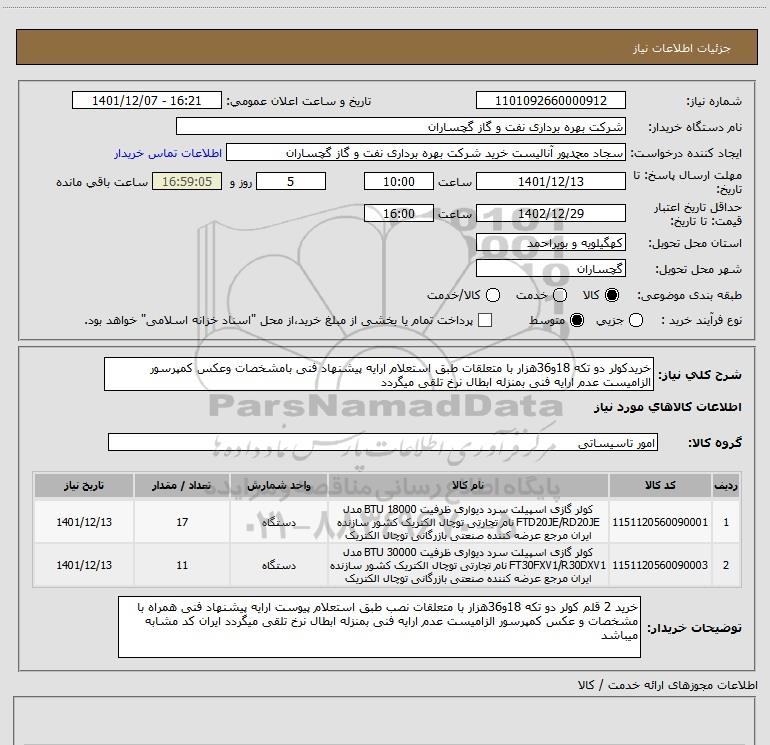This screenshot has width=770, height=745.
Task: Click the ردیف column header
Action: click(x=726, y=485)
